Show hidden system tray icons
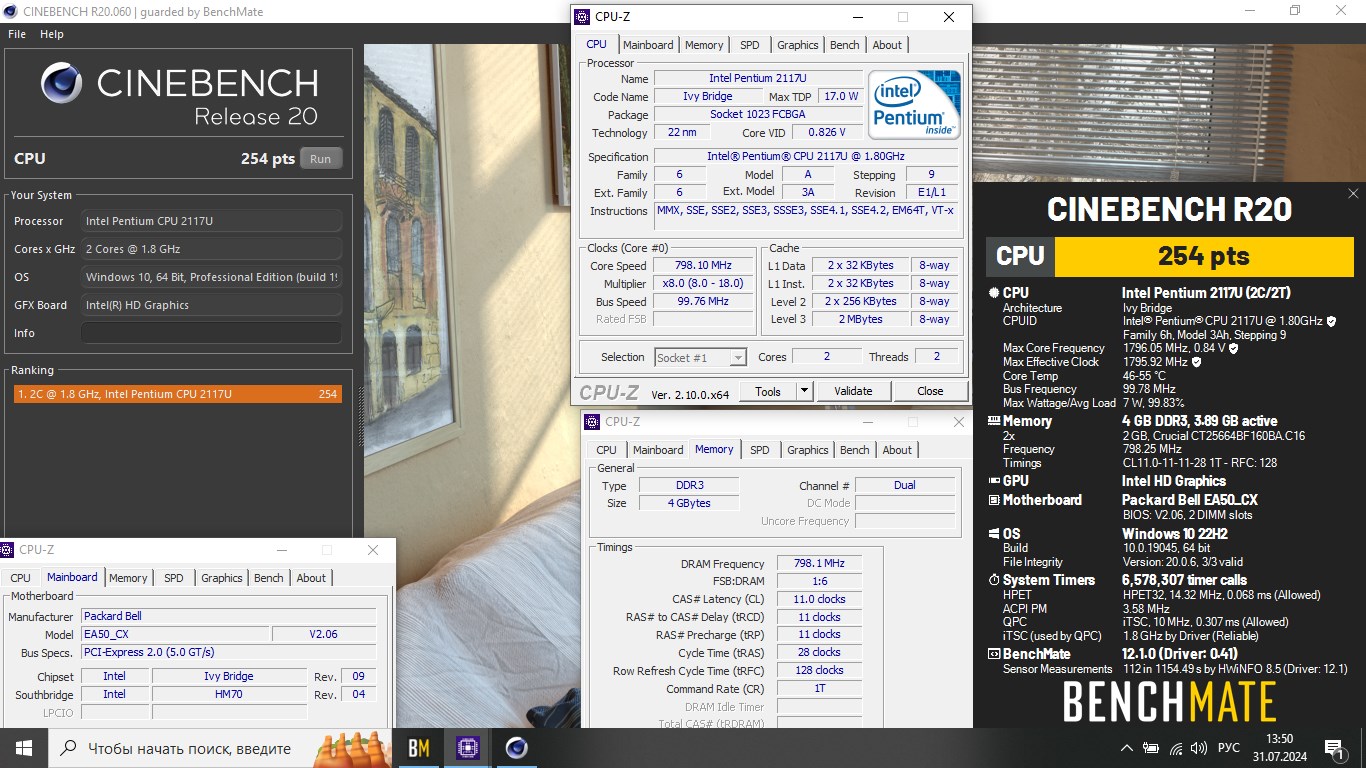This screenshot has height=768, width=1366. [1127, 748]
